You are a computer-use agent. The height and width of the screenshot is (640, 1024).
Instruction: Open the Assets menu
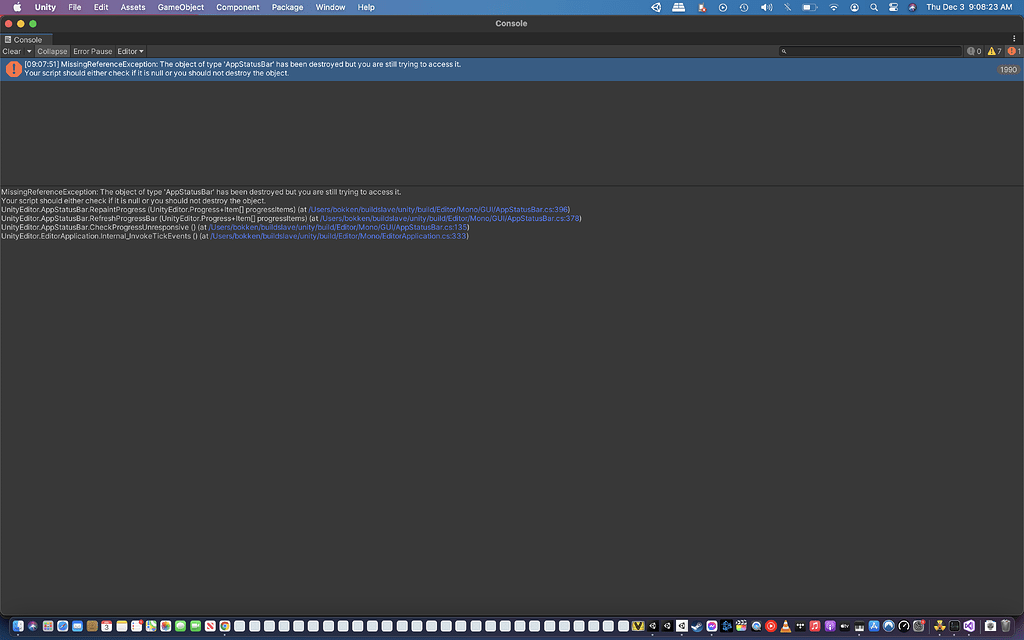[132, 6]
